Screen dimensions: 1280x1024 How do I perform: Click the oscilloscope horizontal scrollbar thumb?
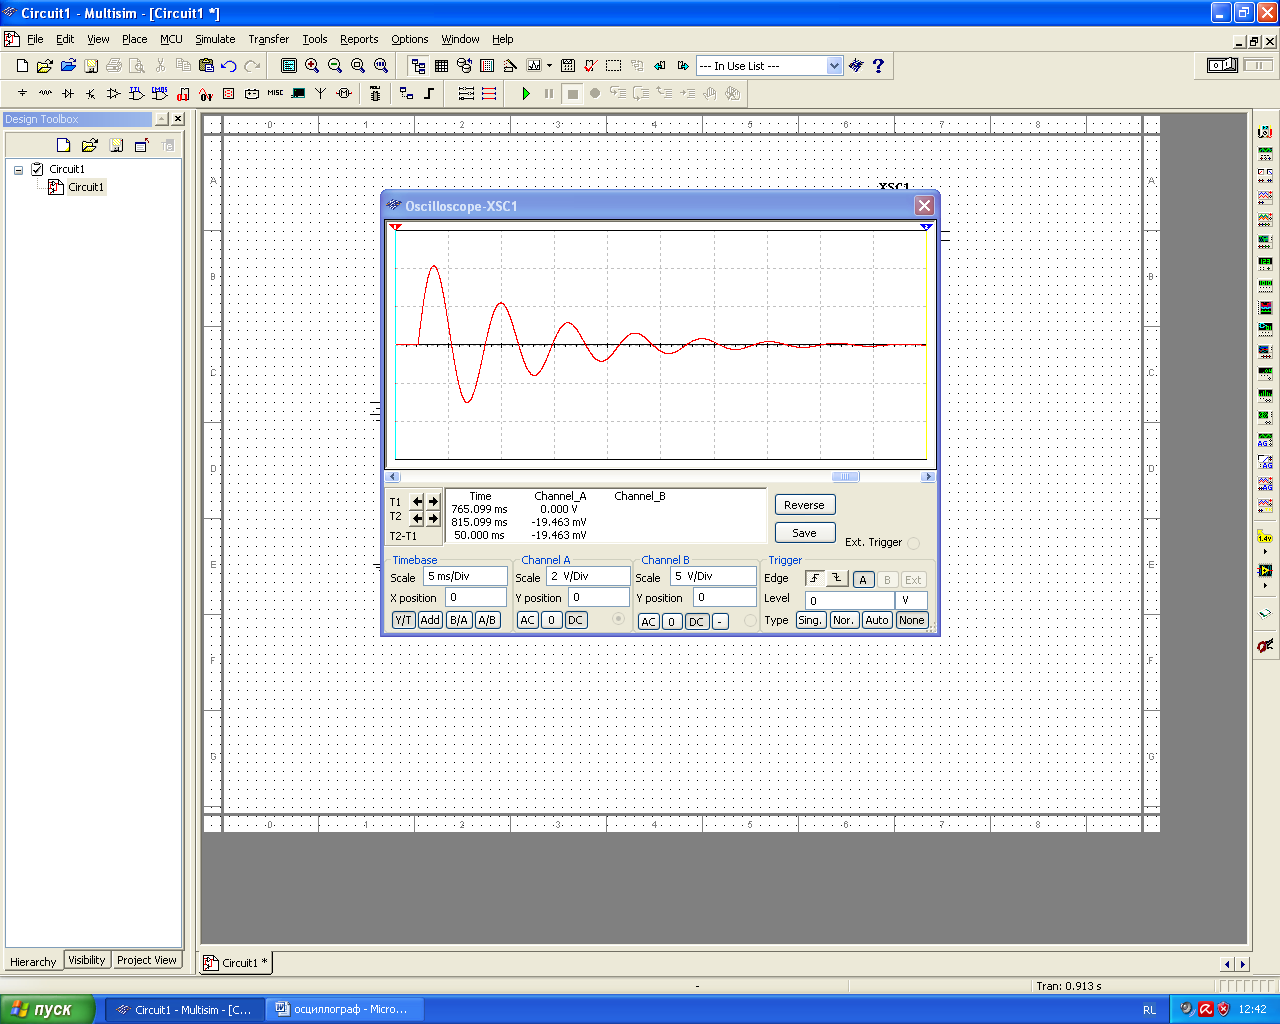[x=845, y=477]
